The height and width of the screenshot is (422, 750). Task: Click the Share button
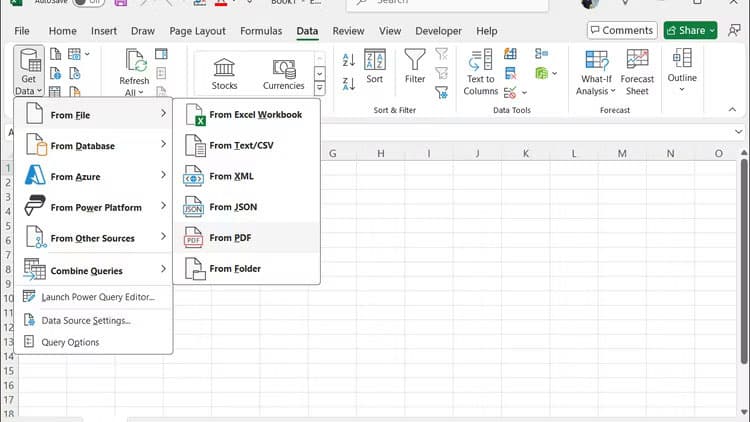[691, 31]
